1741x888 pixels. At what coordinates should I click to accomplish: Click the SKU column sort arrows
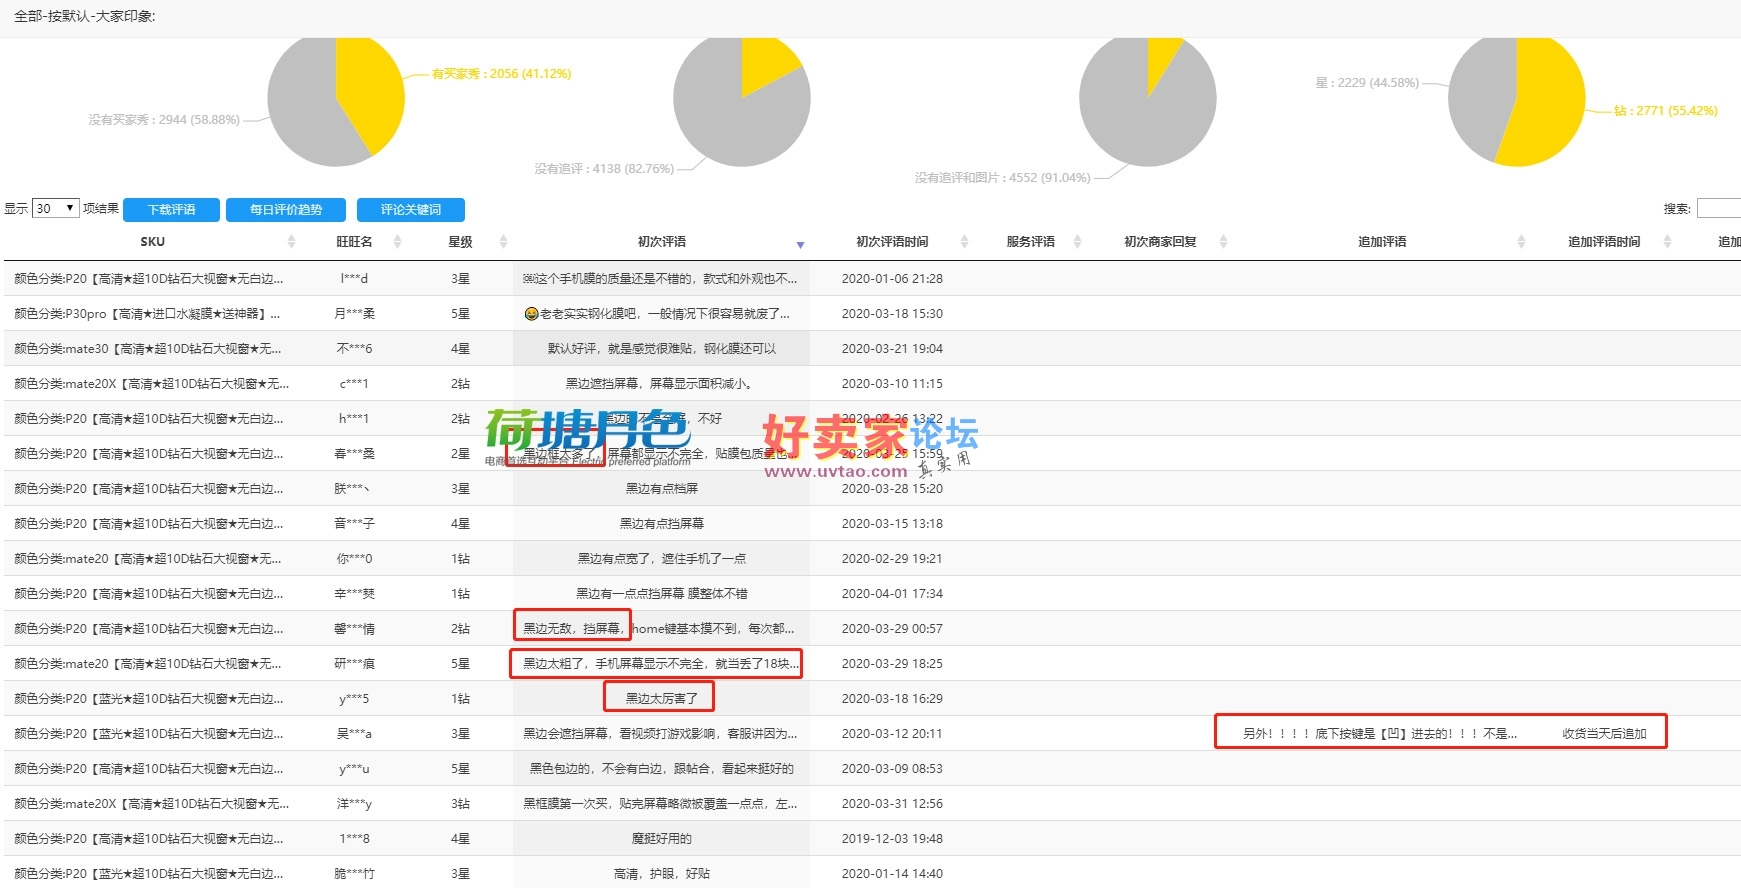click(291, 242)
